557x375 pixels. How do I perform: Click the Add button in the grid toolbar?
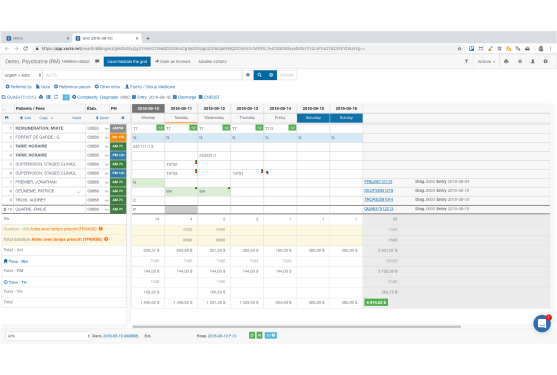[x=25, y=118]
